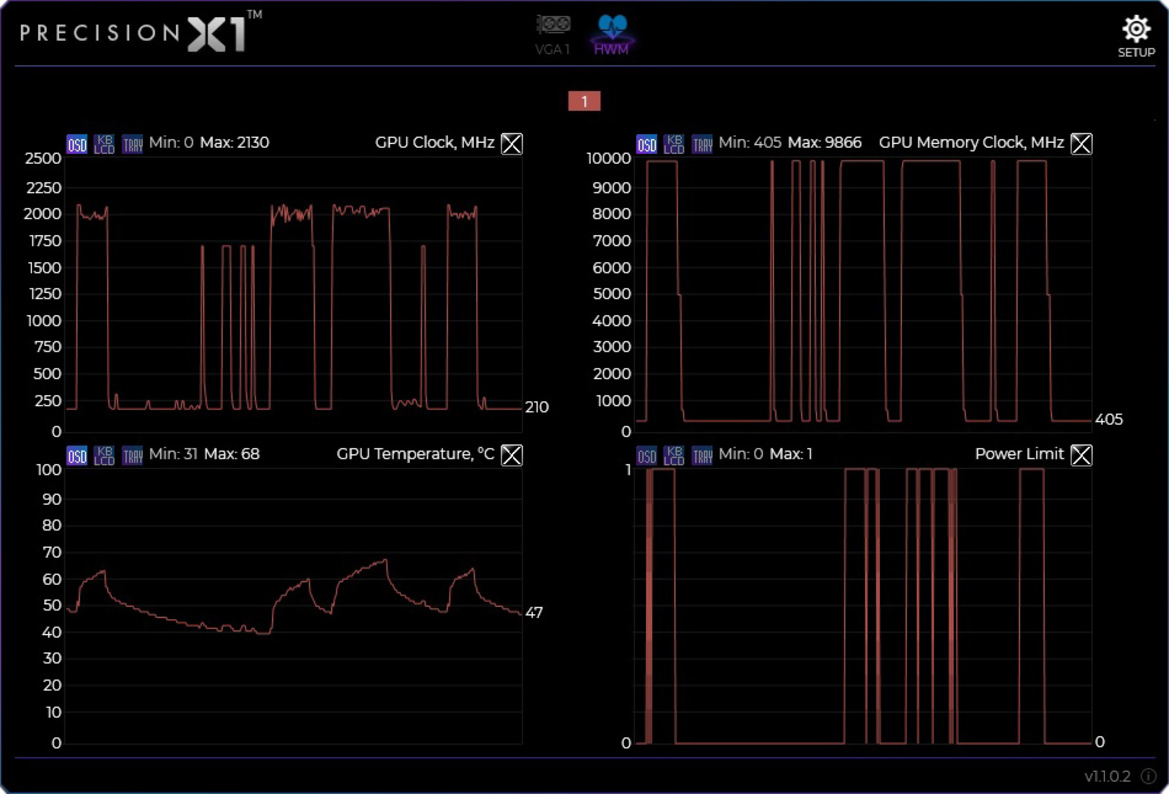Click the GPU Memory Clock, MHz title
Viewport: 1169px width, 794px height.
coord(971,142)
